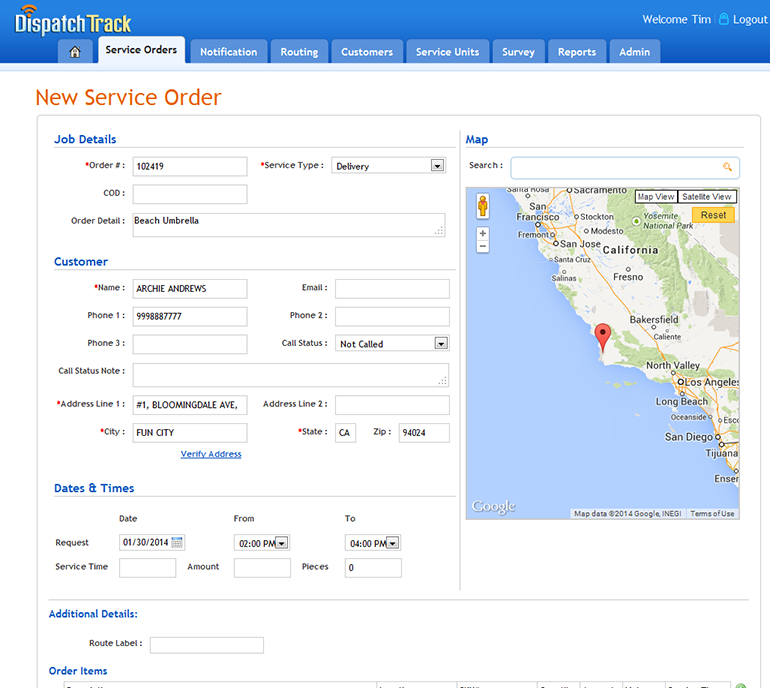Open the Home tab icon
Screen dimensions: 770x688
[x=75, y=52]
